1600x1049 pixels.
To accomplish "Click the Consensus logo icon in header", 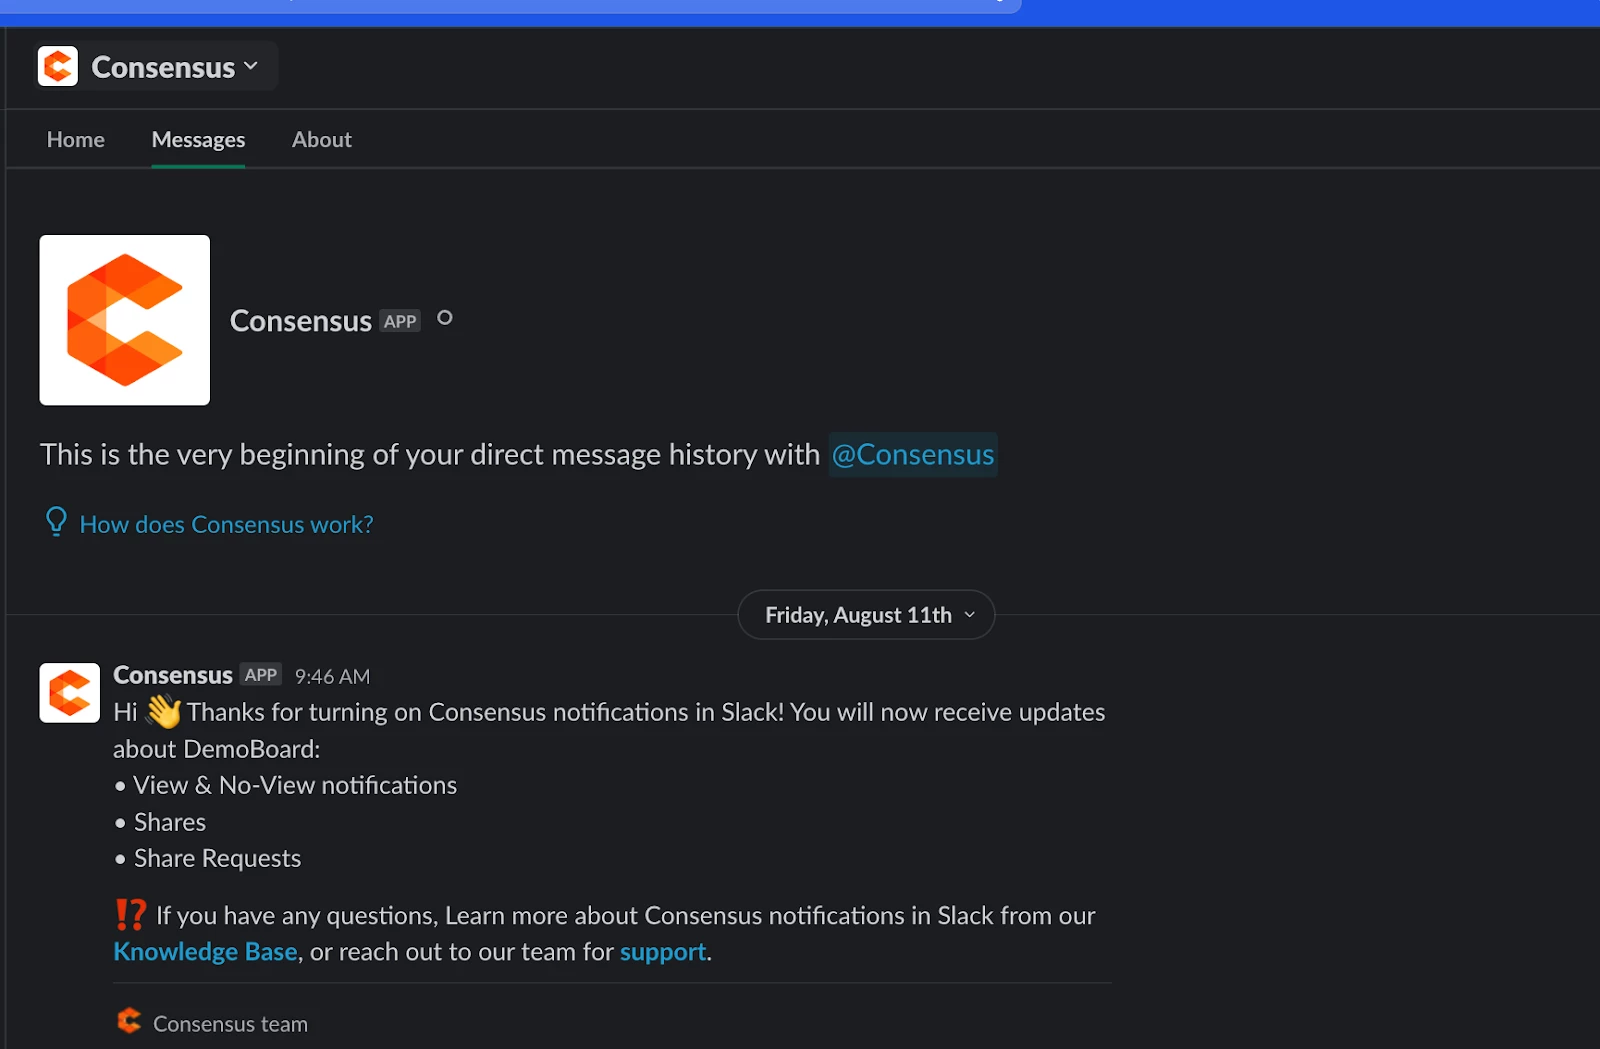I will click(58, 67).
